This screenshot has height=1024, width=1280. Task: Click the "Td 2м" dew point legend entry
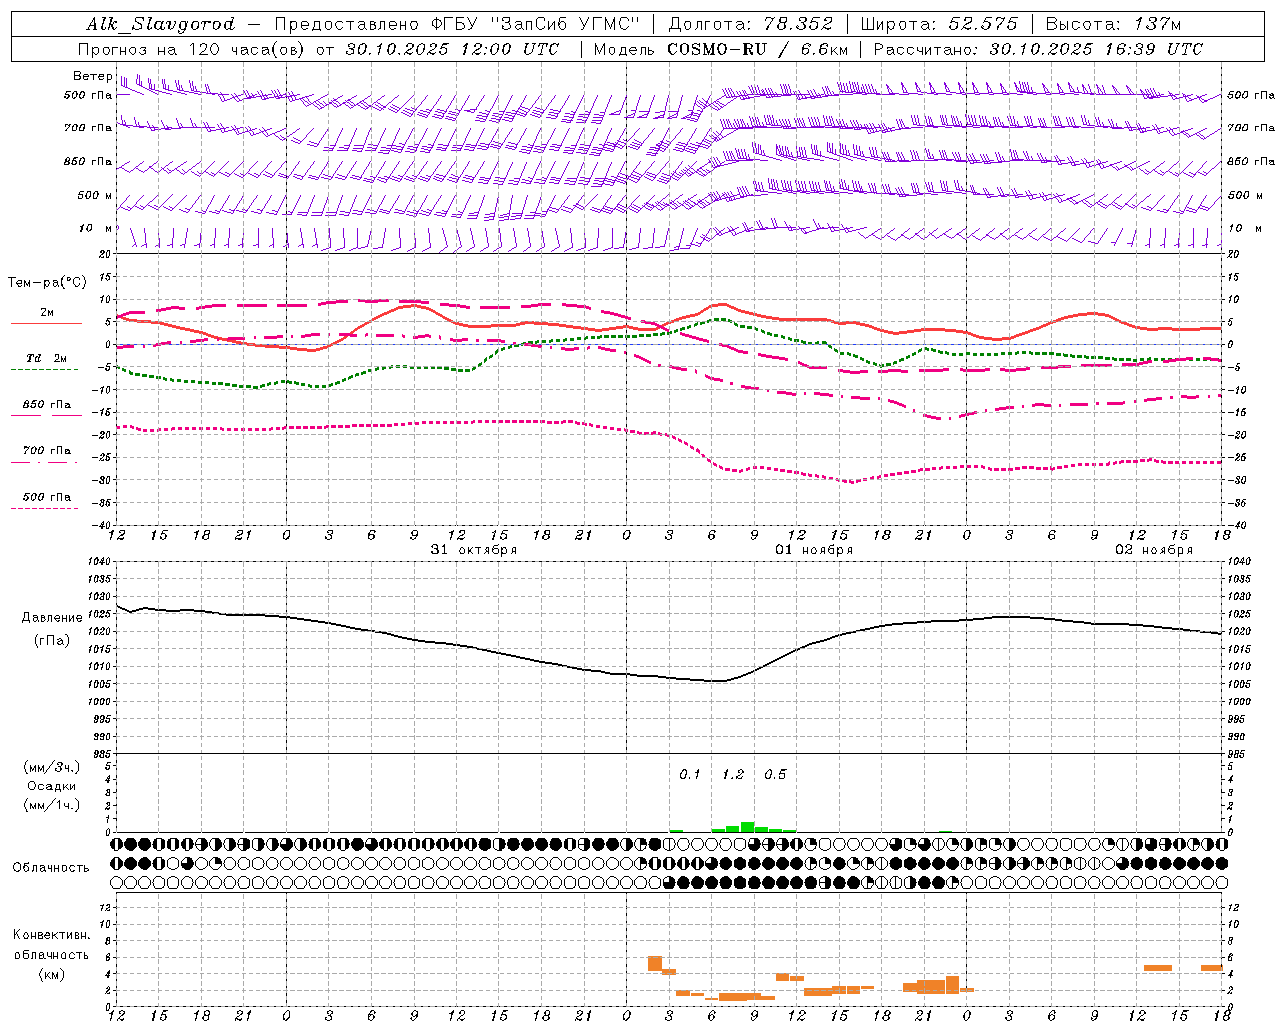[46, 358]
